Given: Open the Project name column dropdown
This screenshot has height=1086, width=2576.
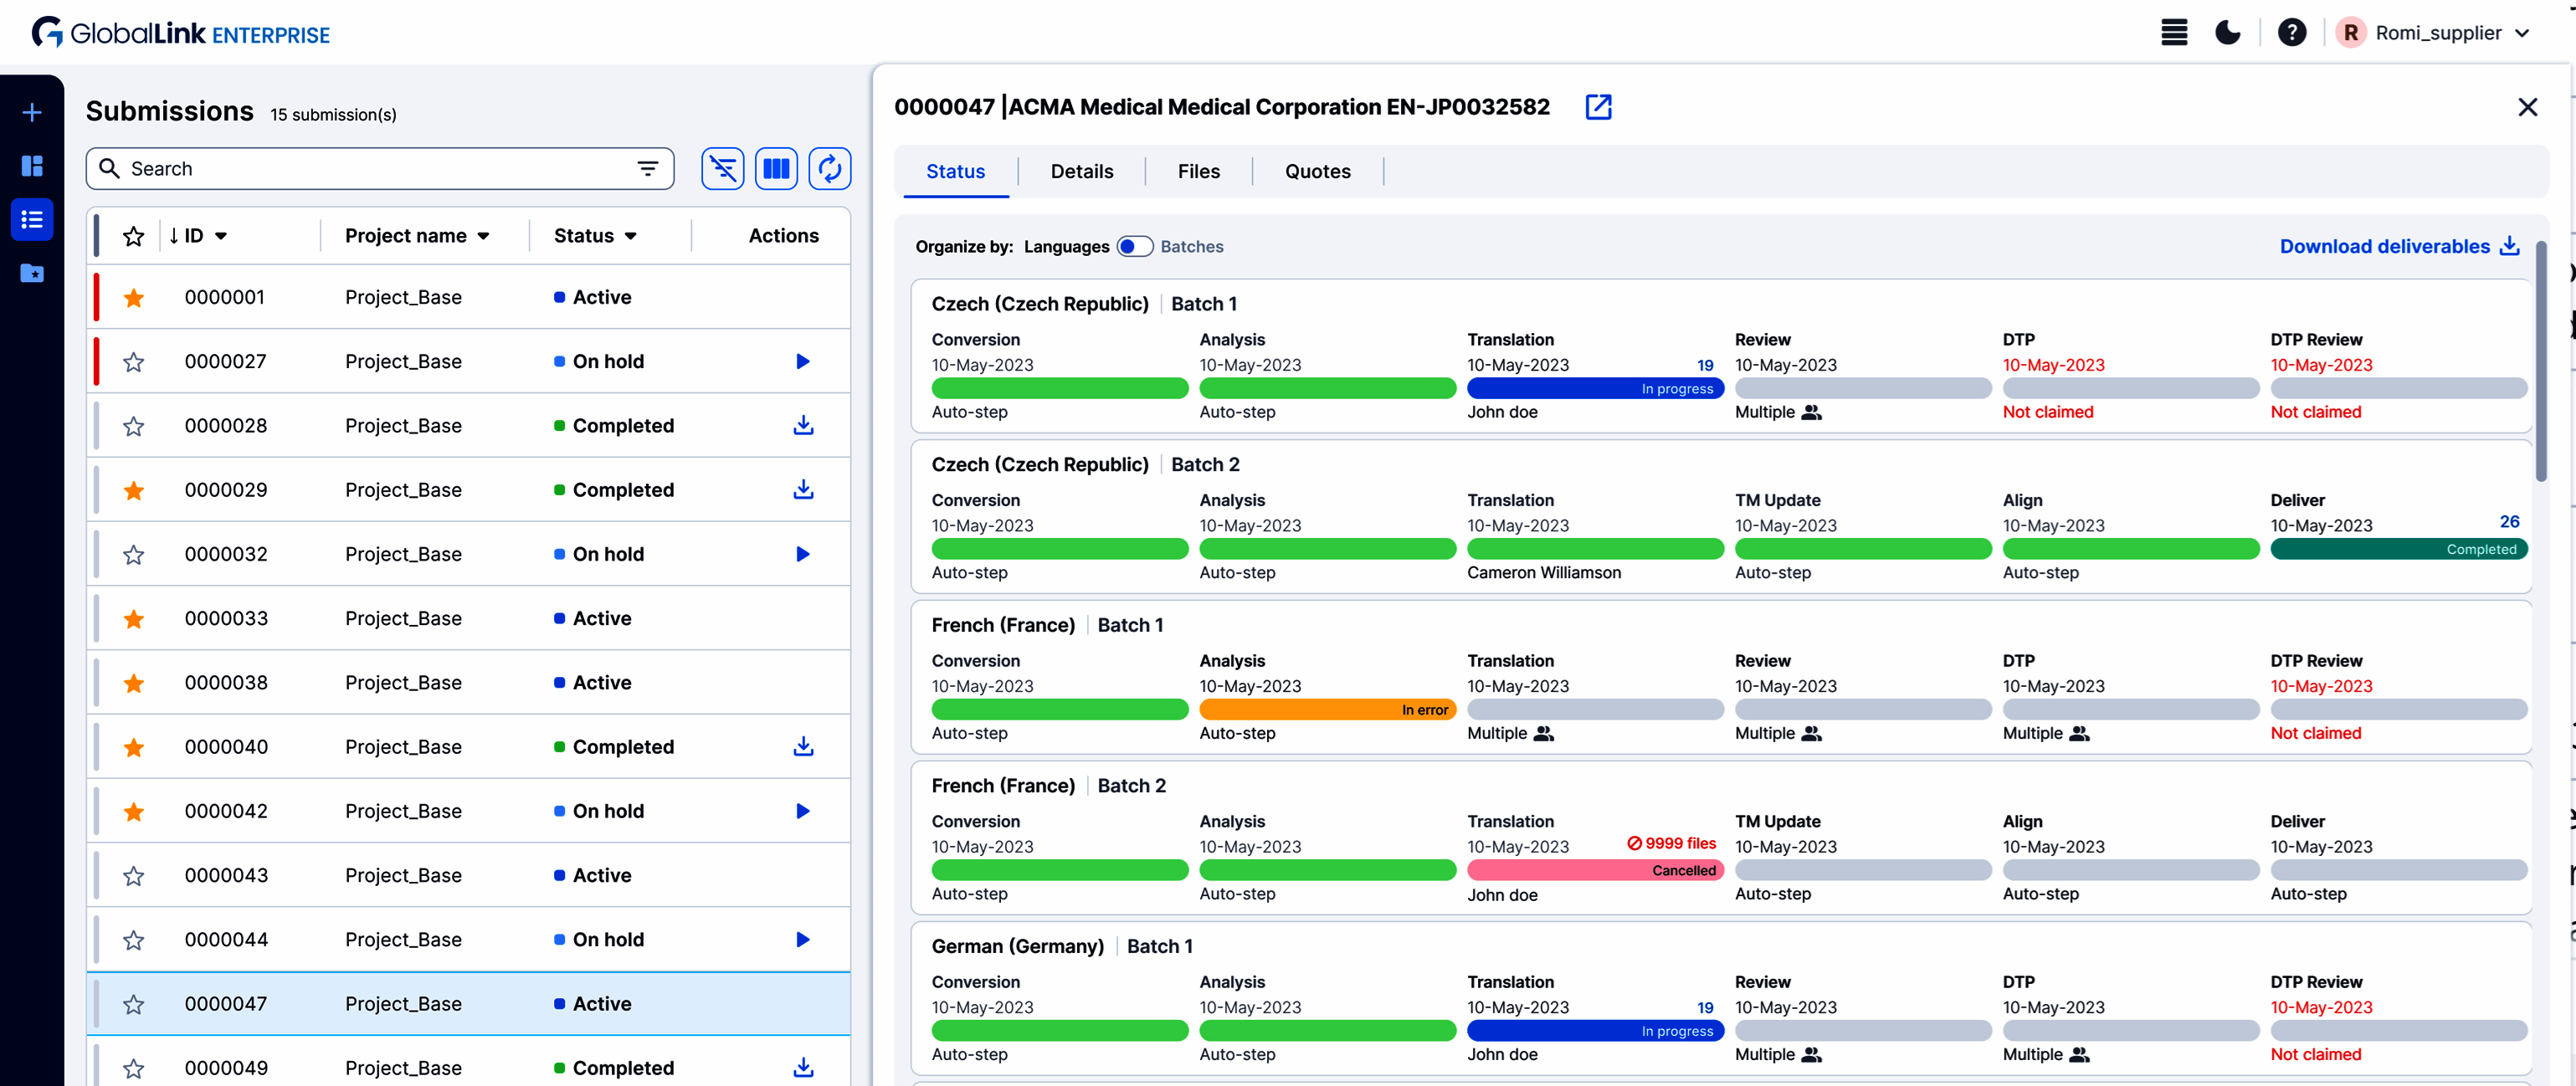Looking at the screenshot, I should click(x=484, y=236).
